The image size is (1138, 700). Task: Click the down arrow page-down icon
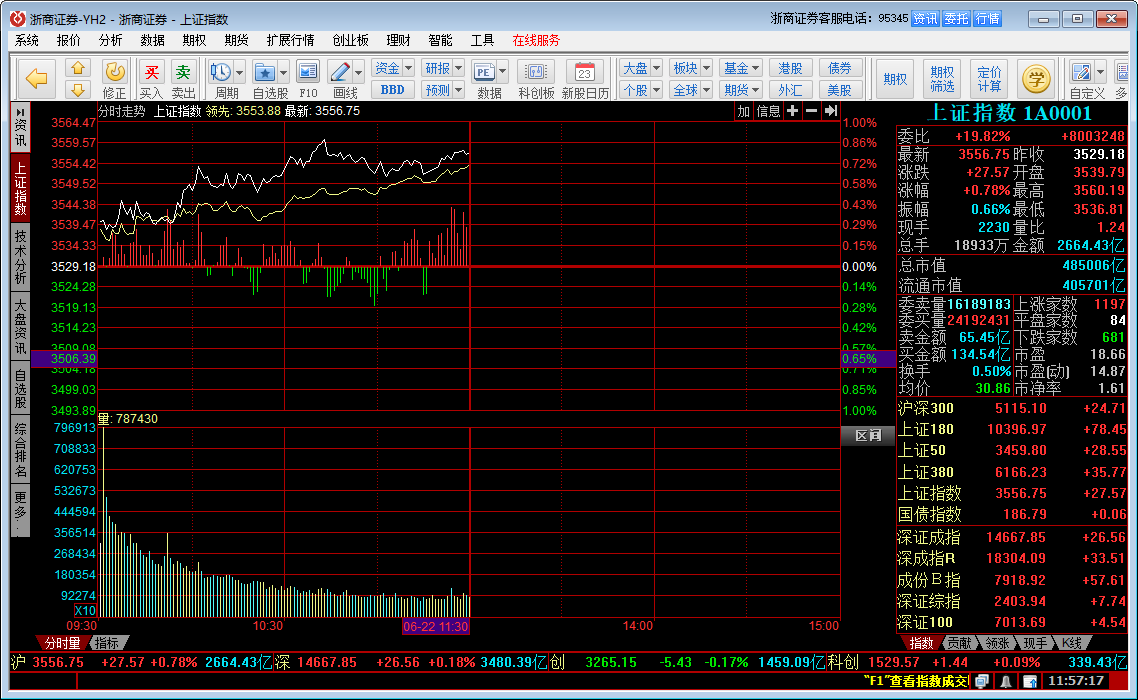point(78,90)
